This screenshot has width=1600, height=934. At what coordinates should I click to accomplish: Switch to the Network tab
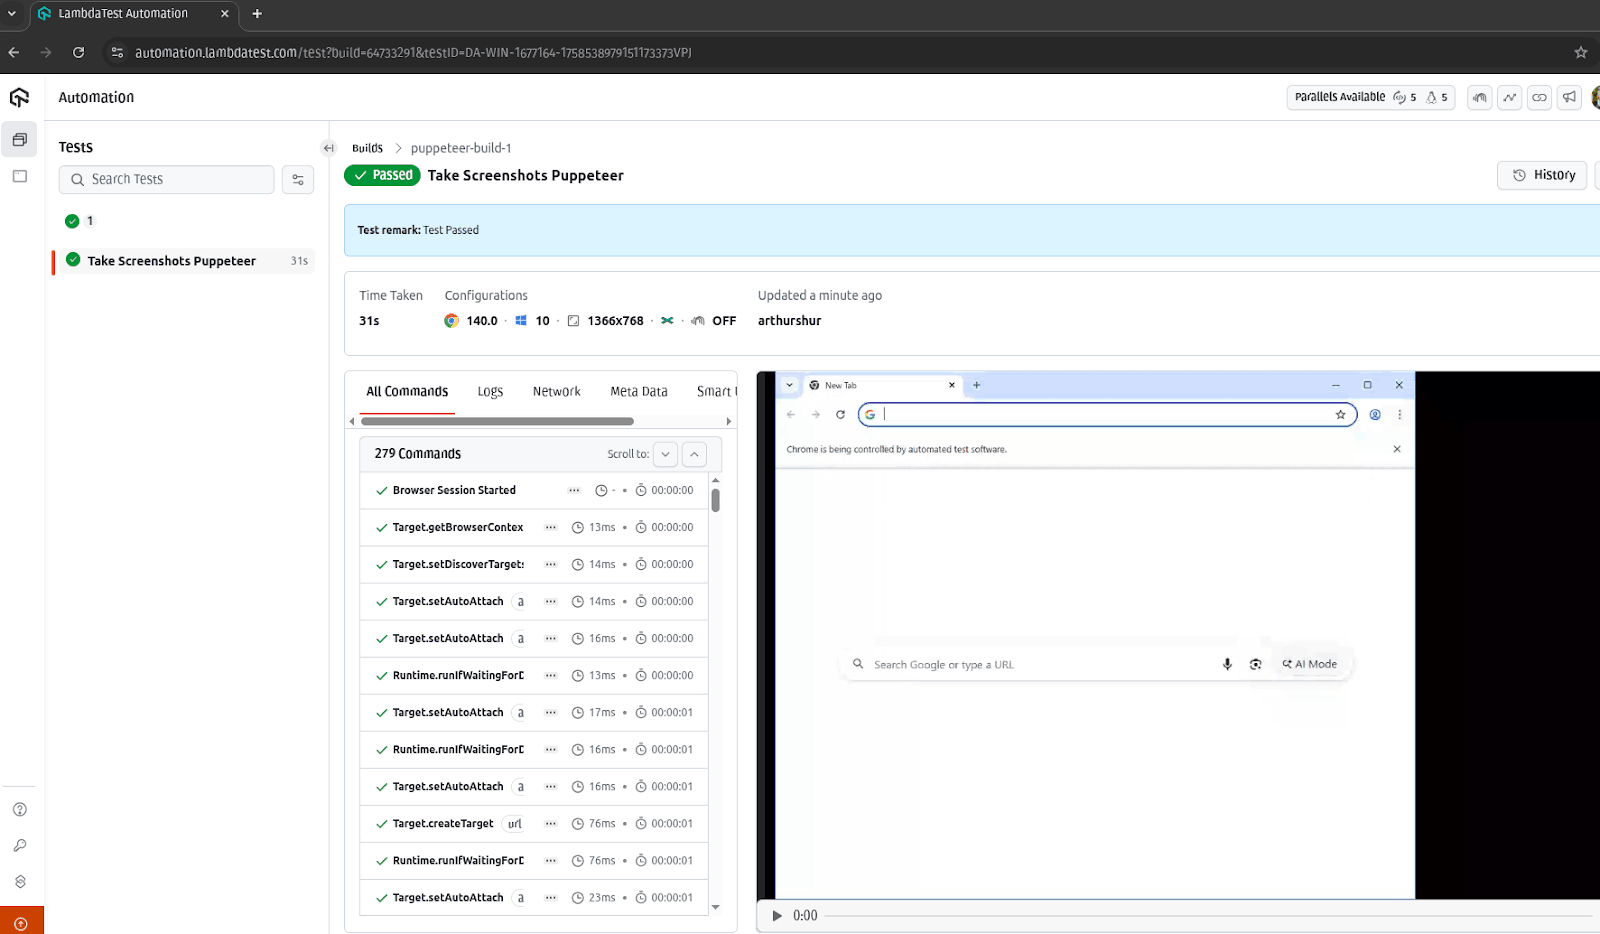pos(556,391)
